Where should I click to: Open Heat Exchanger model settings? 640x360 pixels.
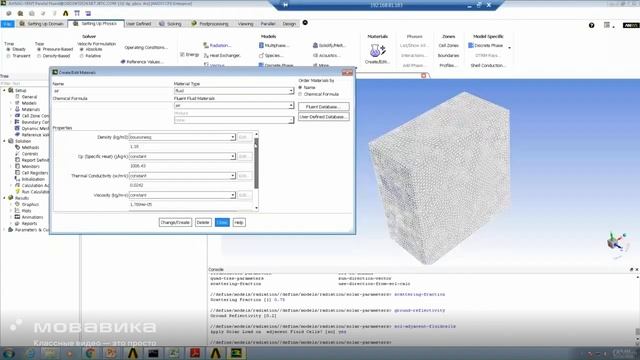point(222,56)
